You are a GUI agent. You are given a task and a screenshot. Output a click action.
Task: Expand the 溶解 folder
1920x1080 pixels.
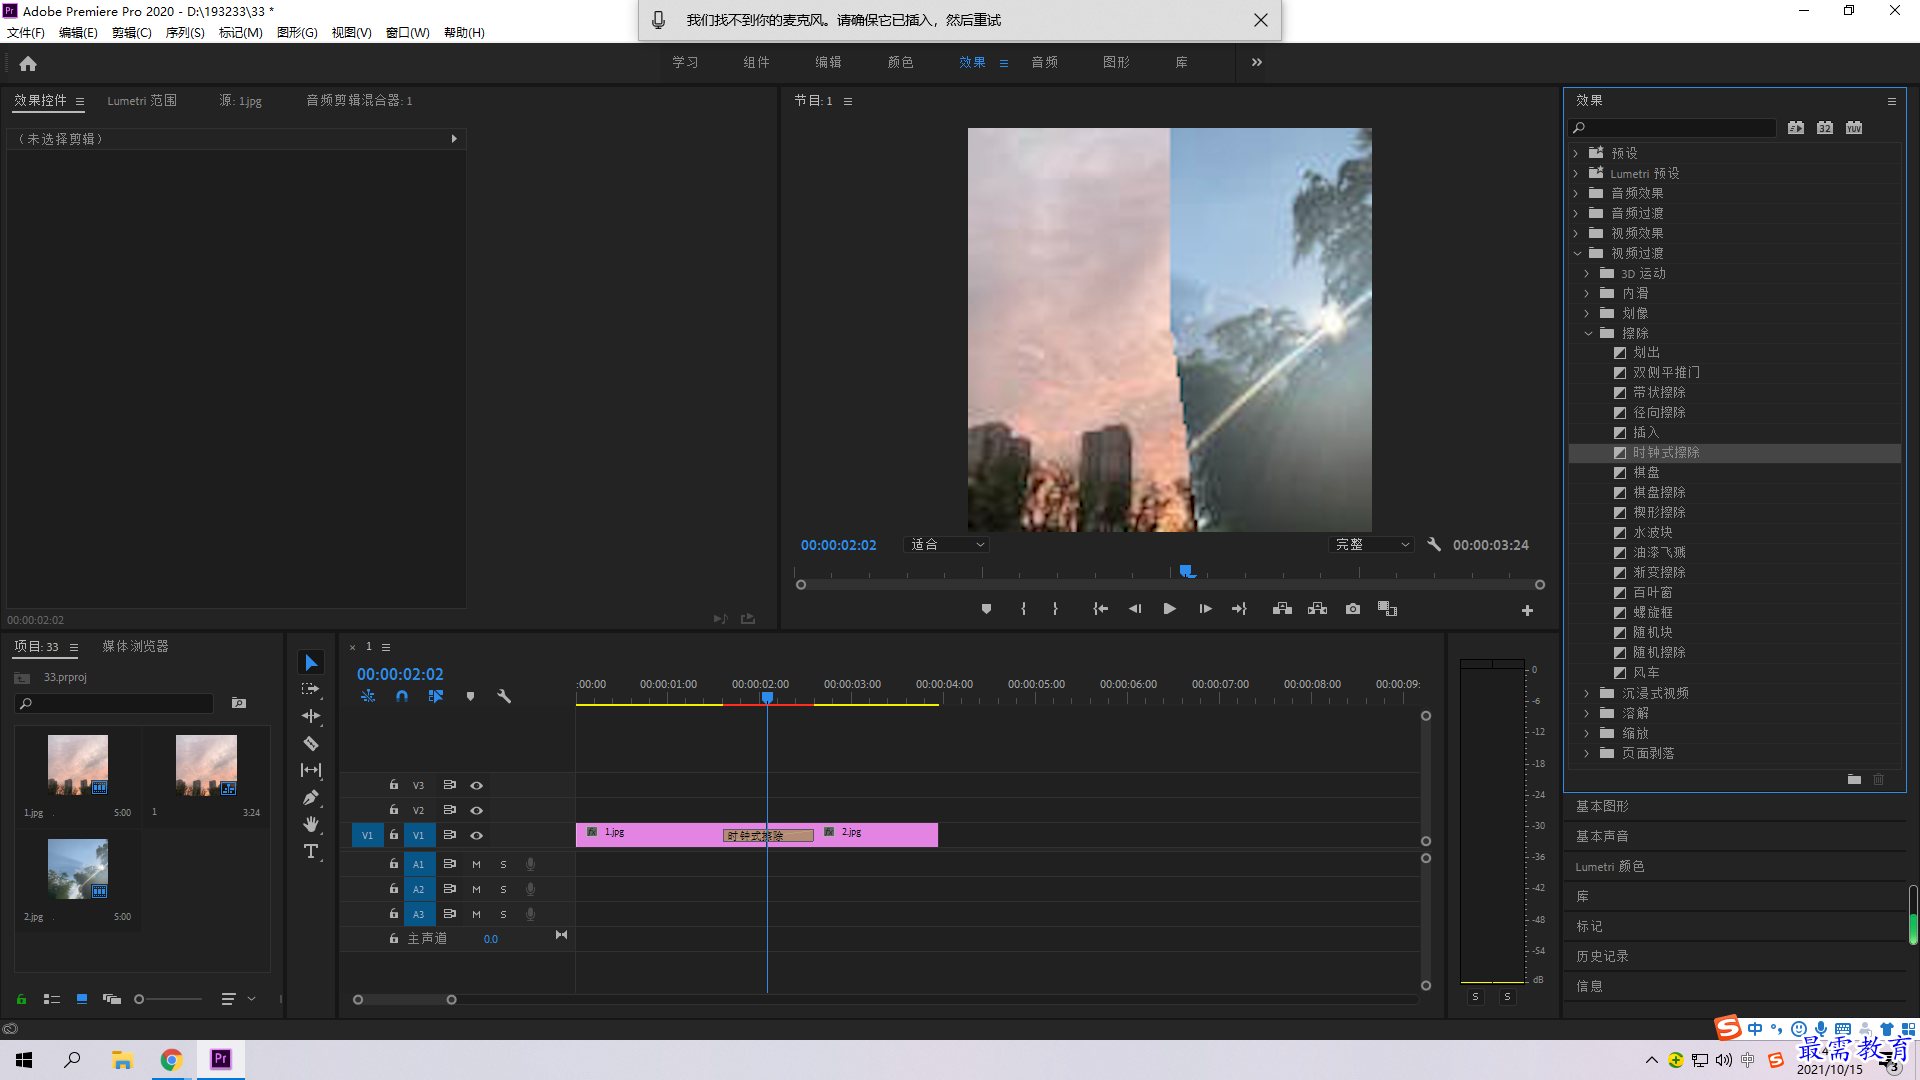coord(1588,713)
